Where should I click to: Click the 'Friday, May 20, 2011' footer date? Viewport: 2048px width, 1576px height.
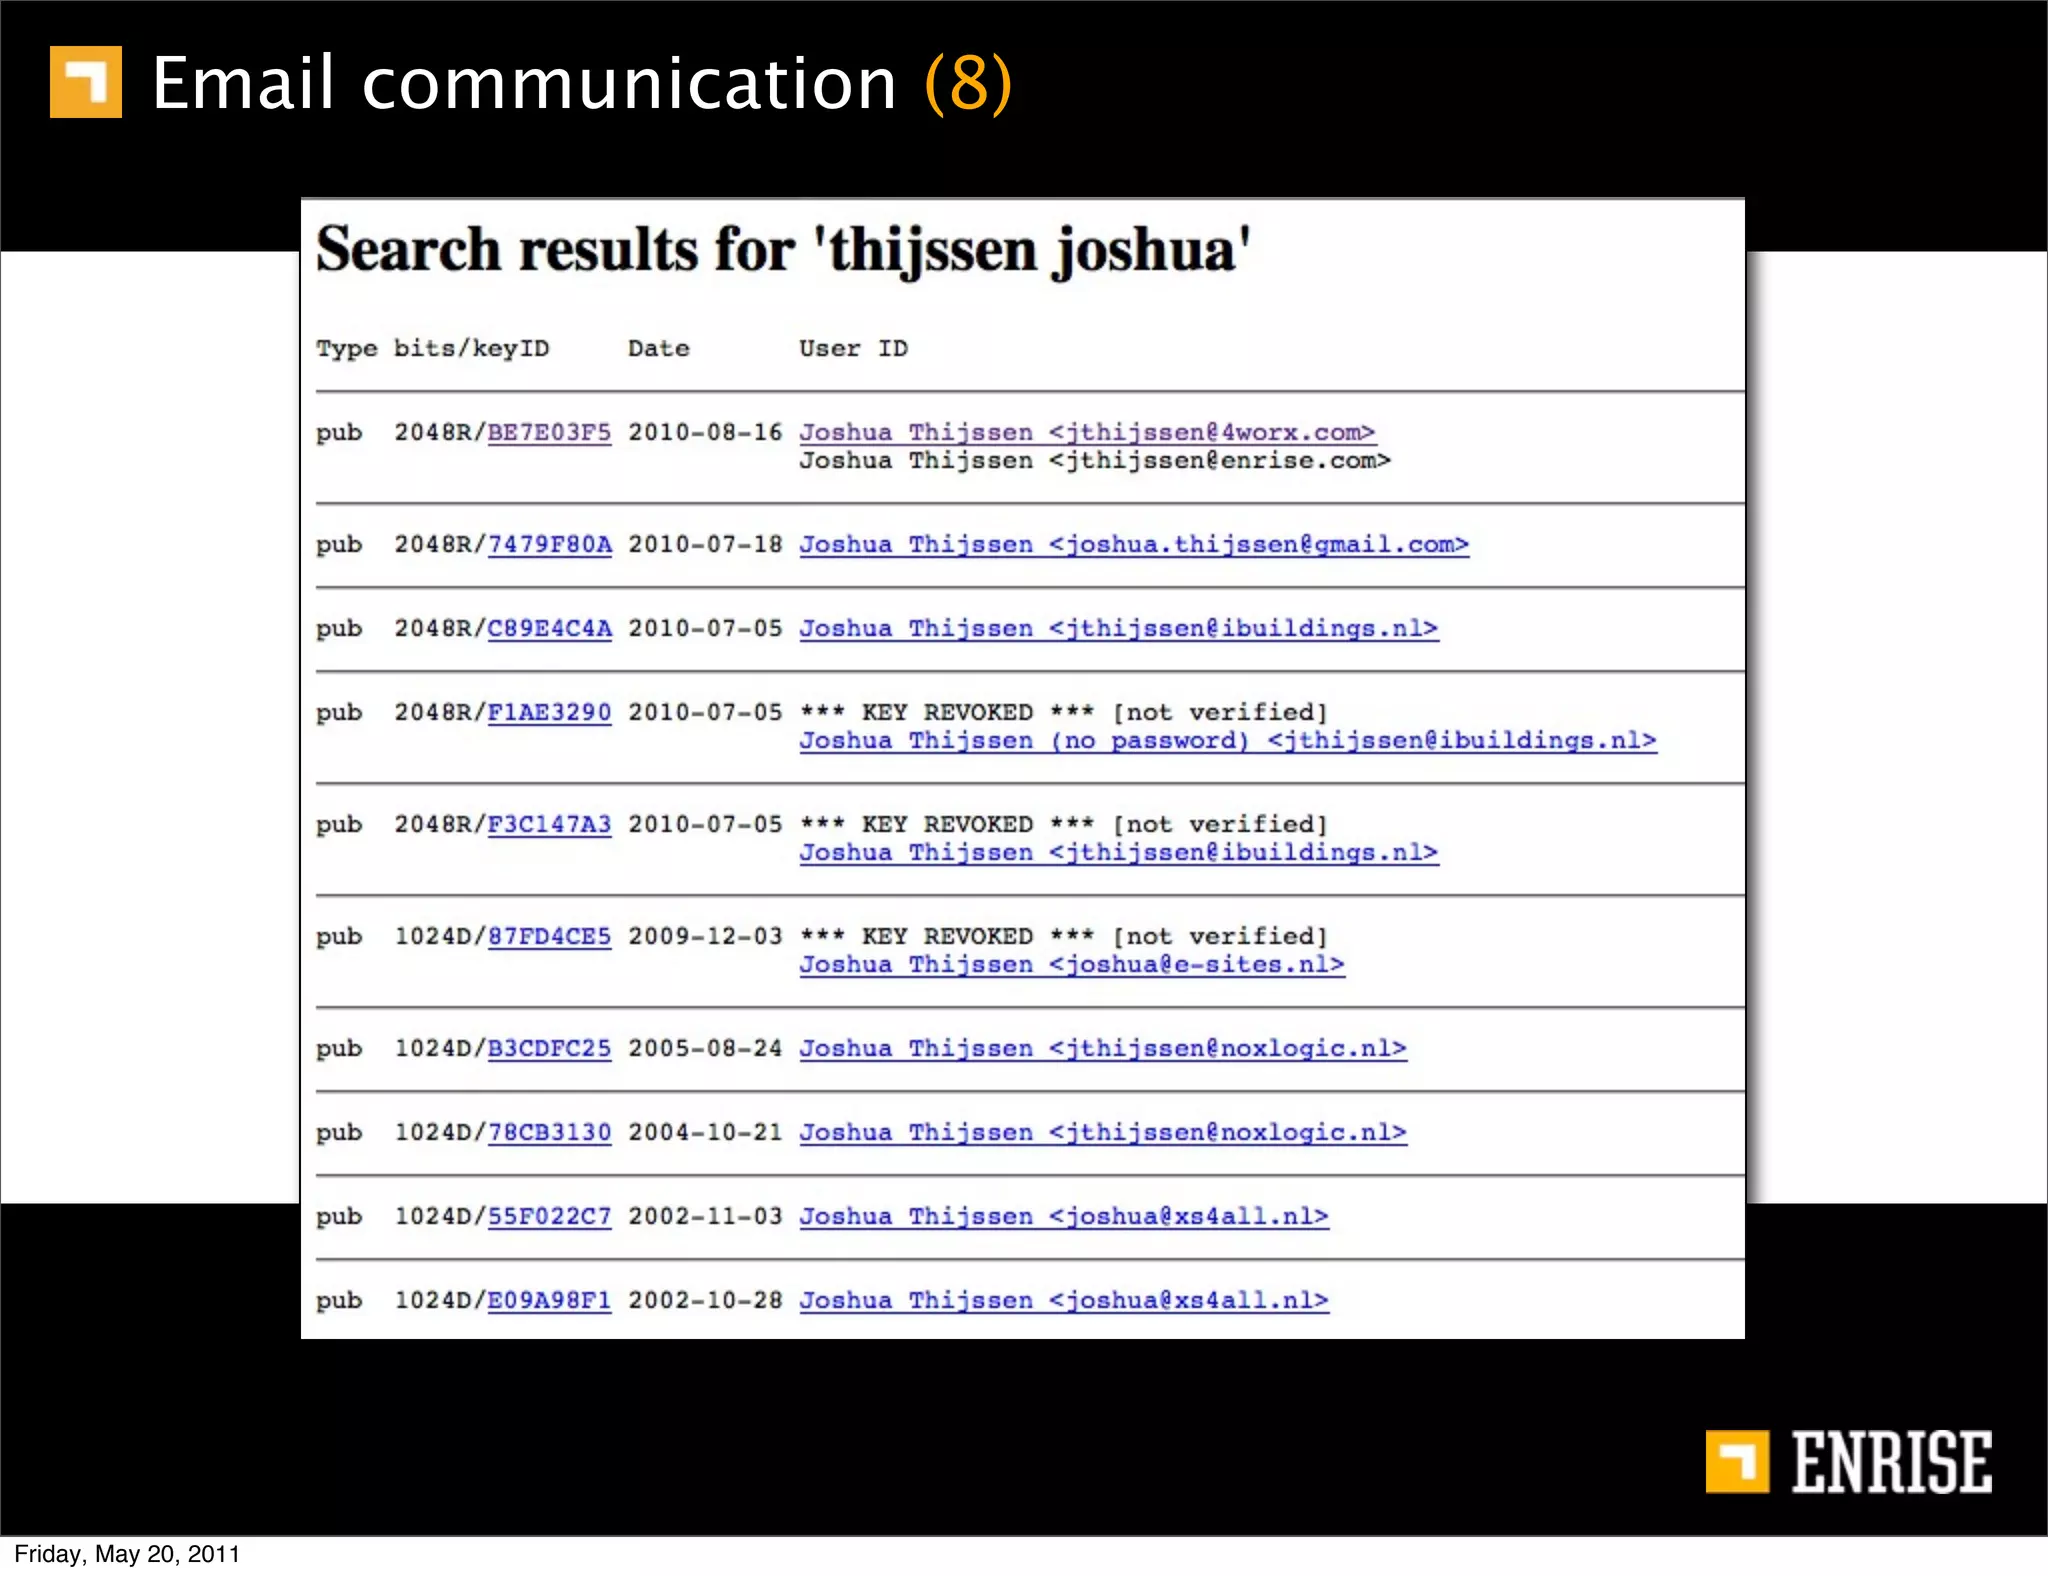(127, 1554)
